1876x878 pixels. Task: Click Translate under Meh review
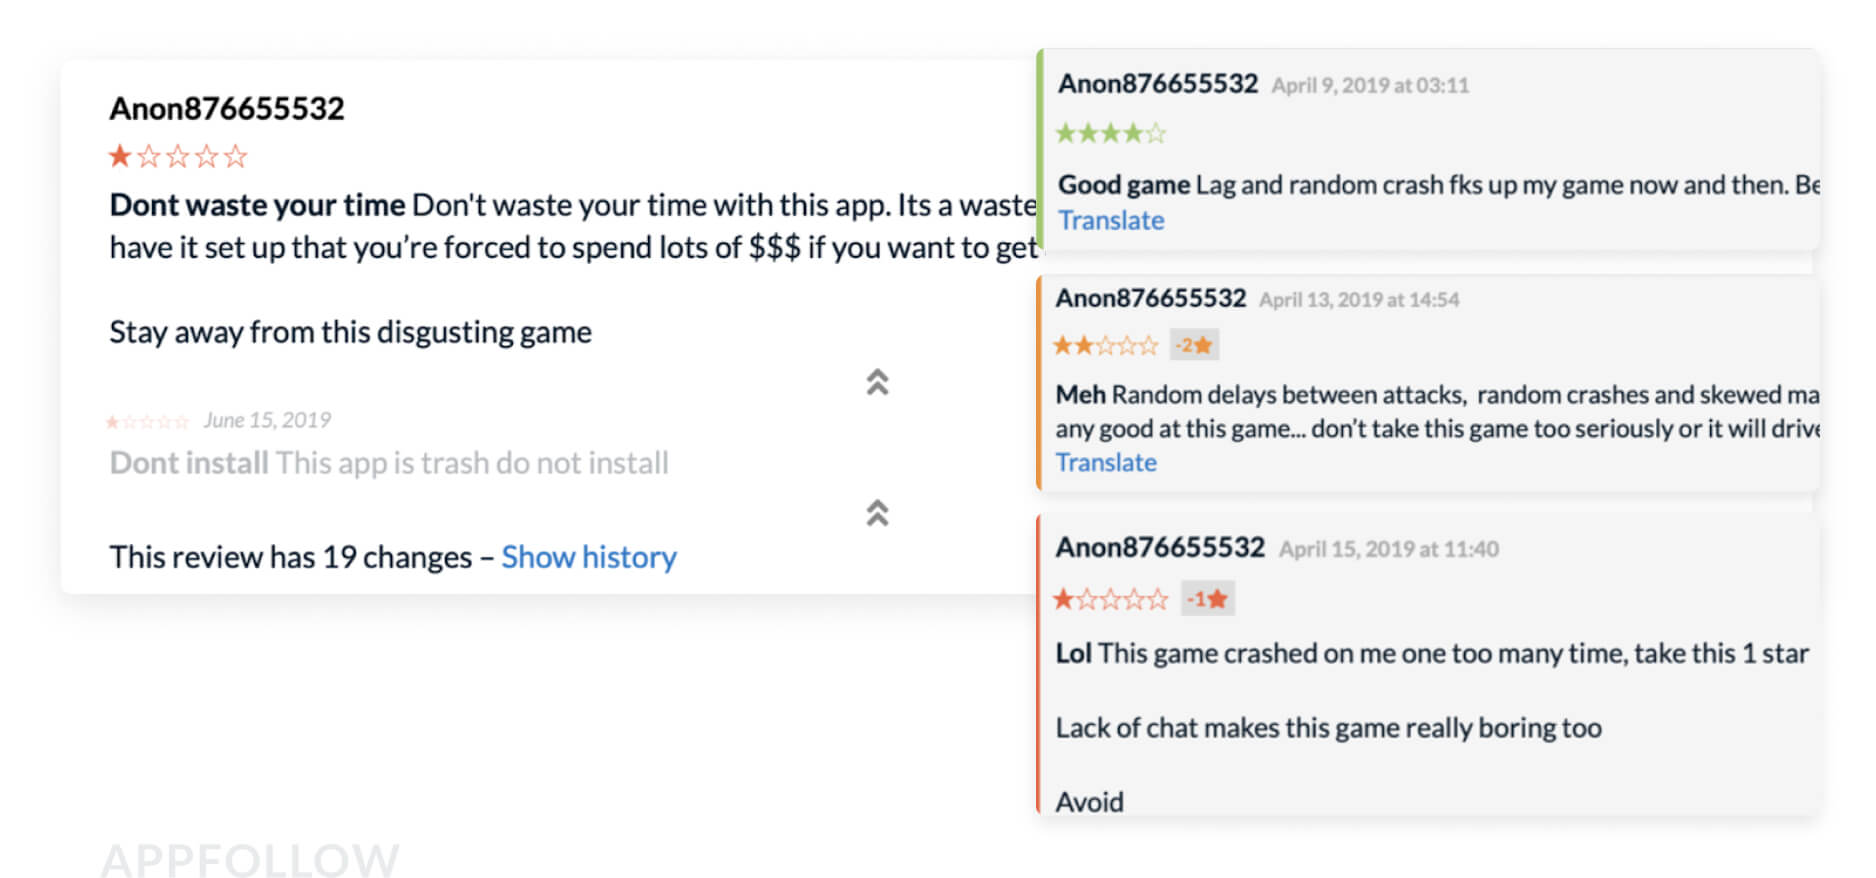1106,462
